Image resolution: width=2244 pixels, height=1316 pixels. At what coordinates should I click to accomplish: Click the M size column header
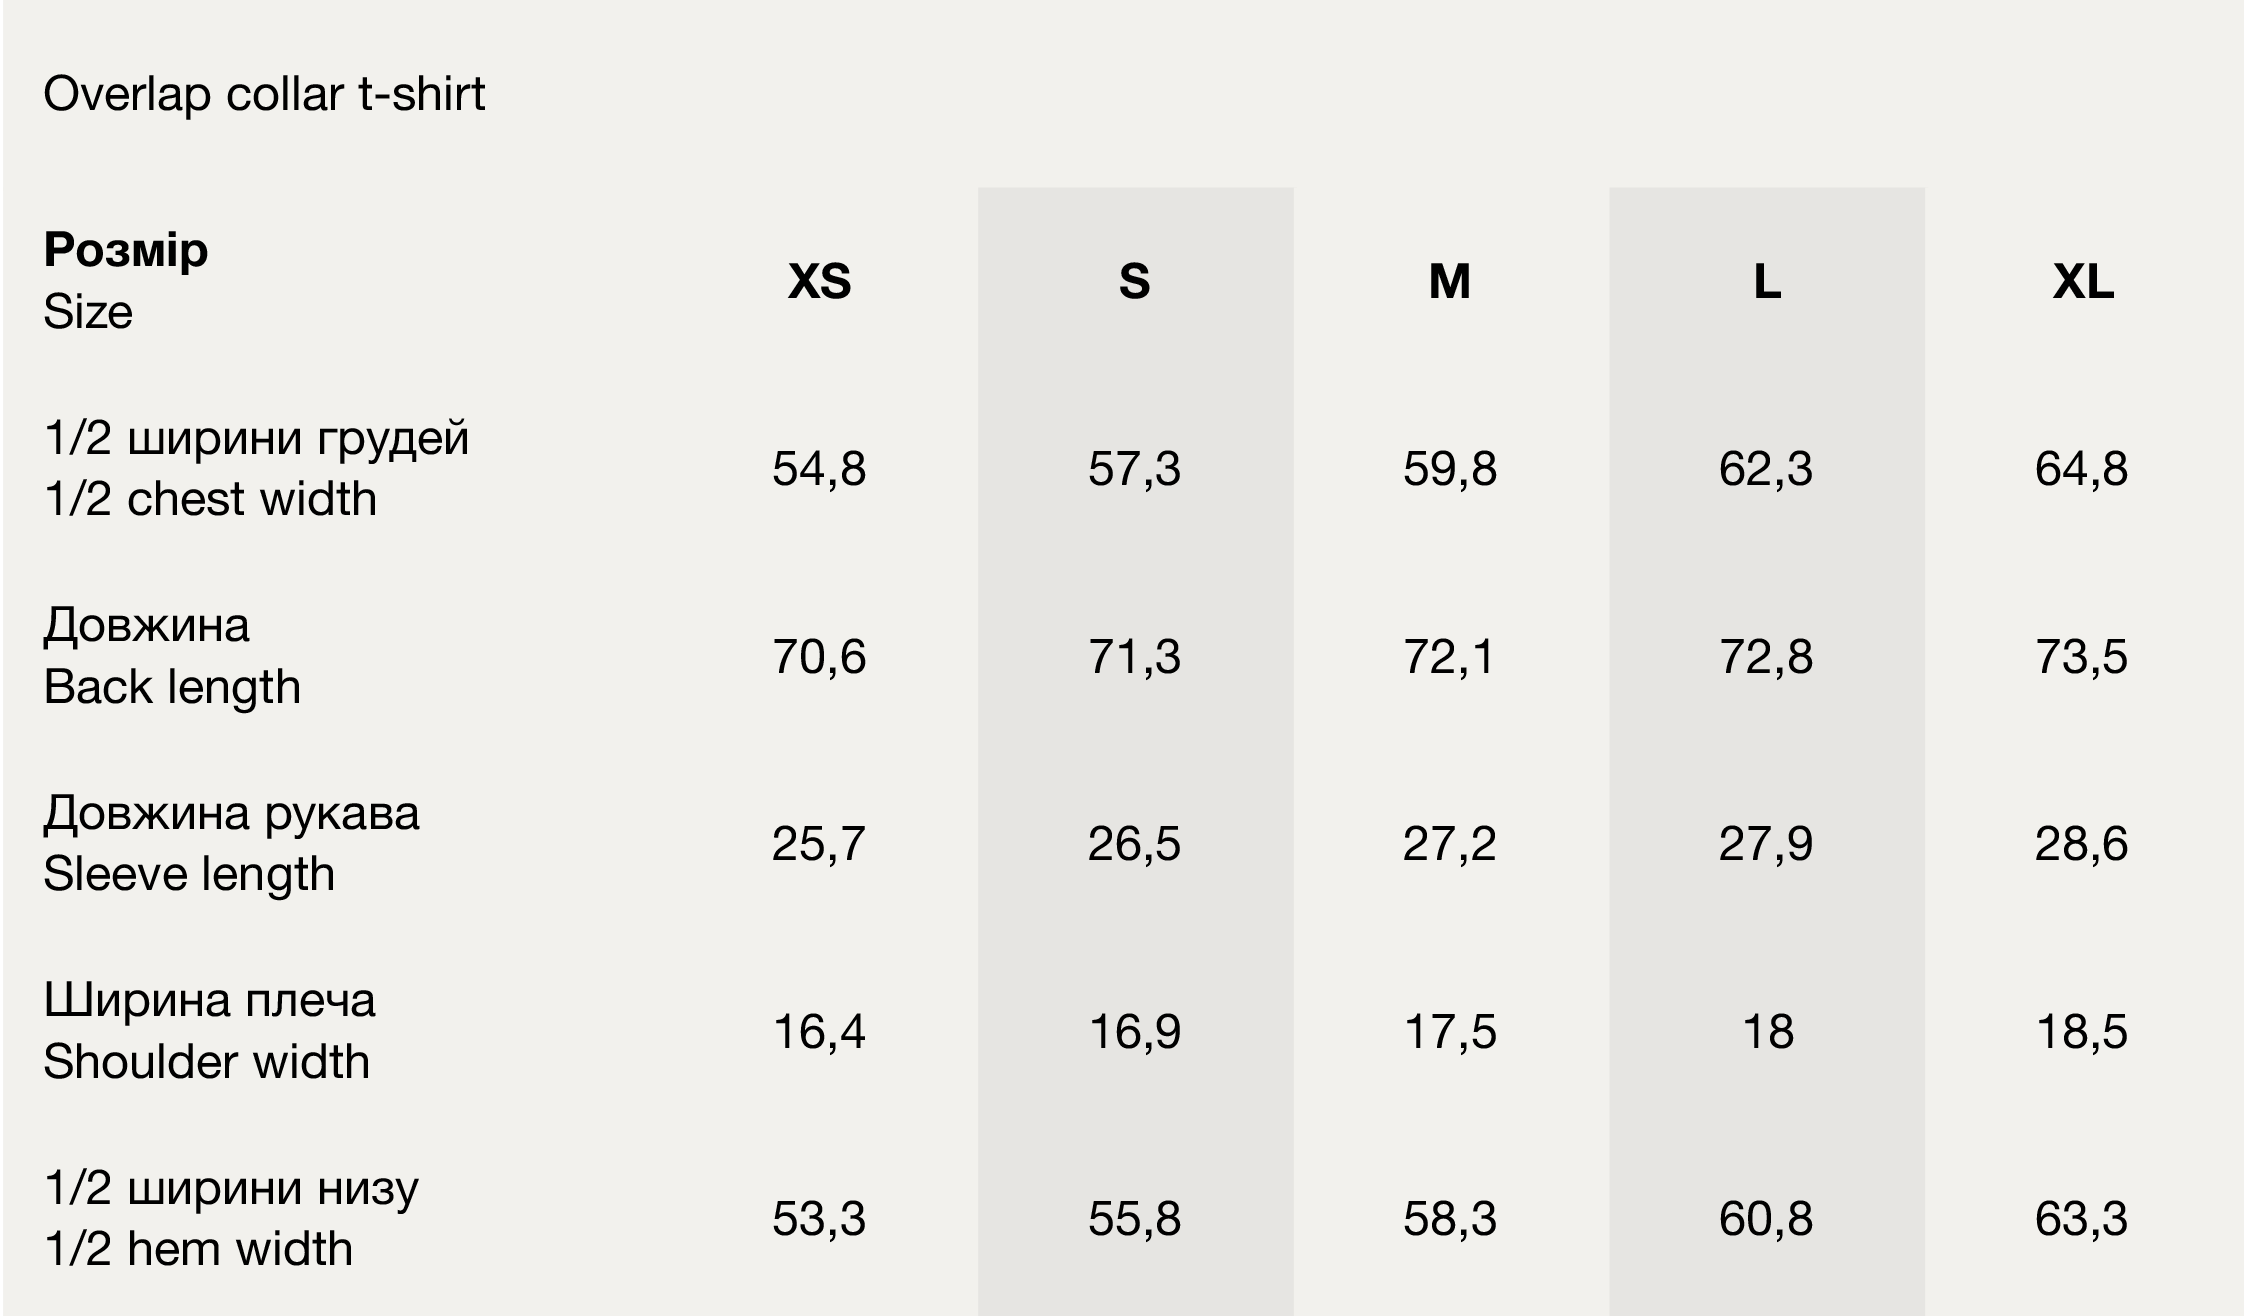[x=1449, y=281]
